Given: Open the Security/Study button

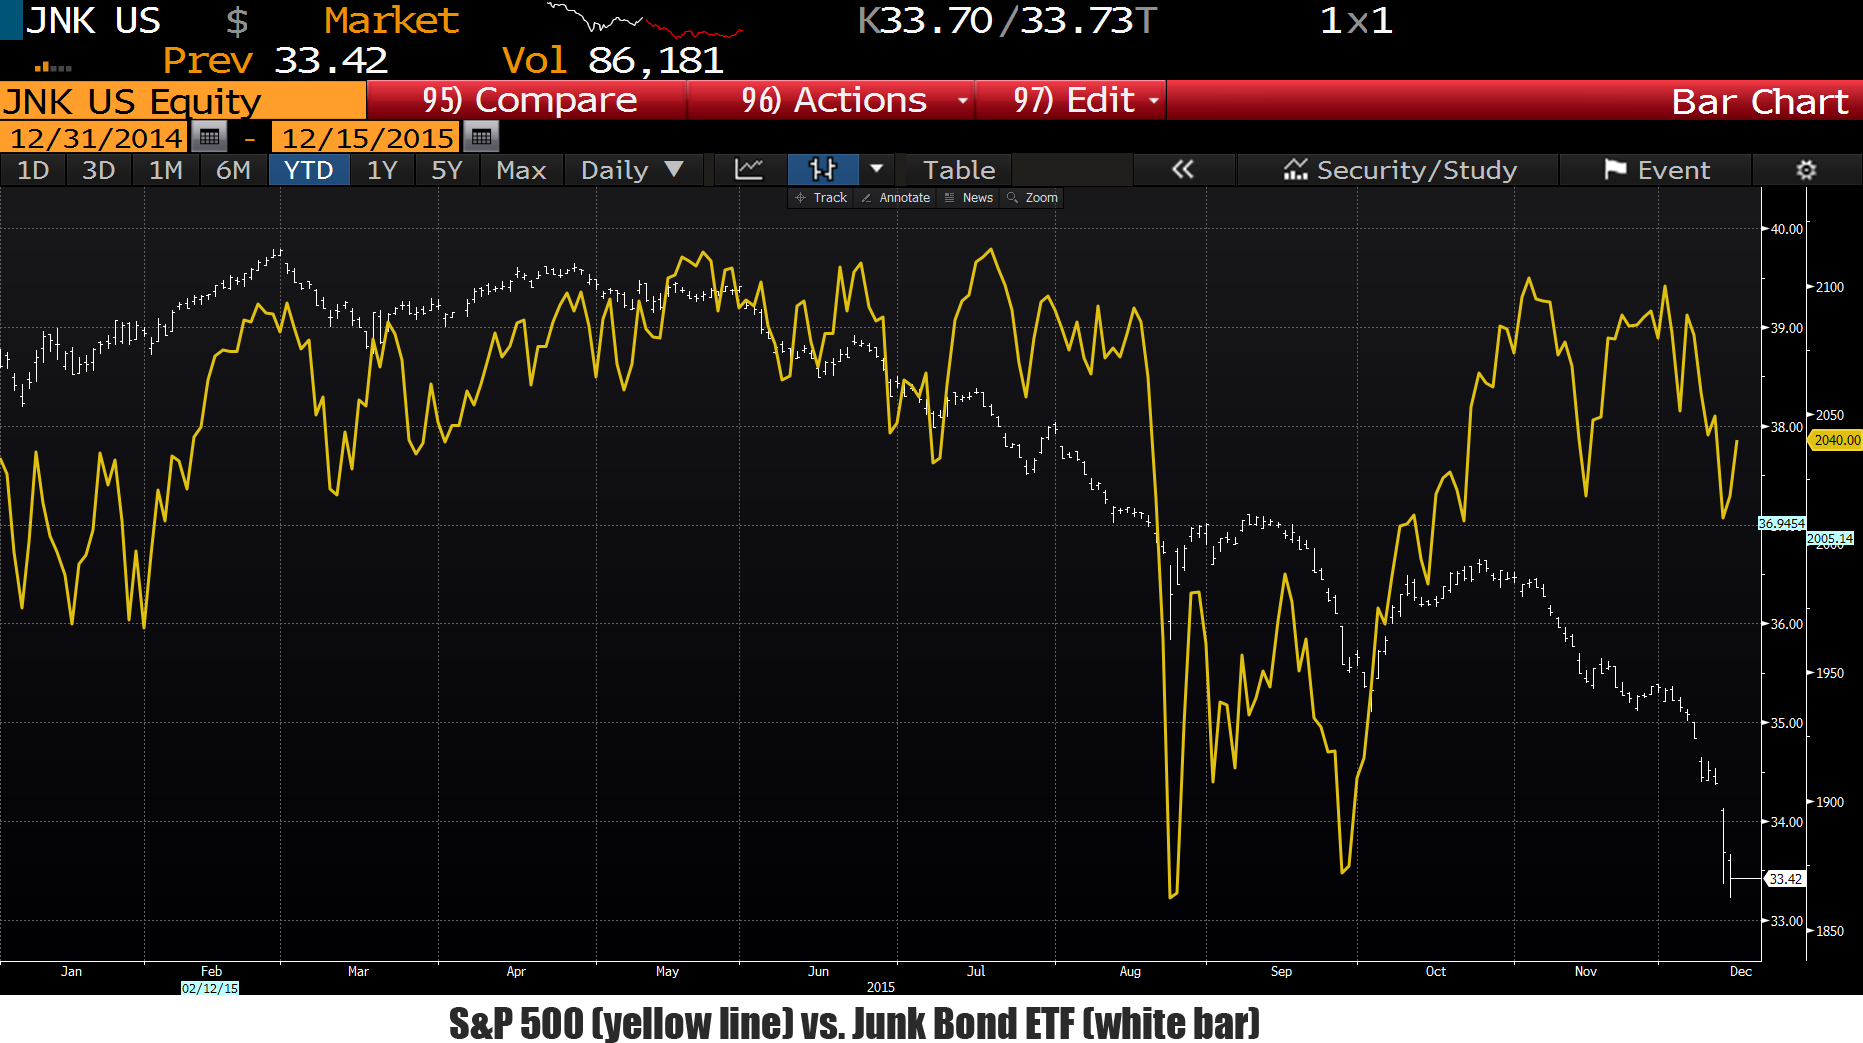Looking at the screenshot, I should pos(1399,170).
